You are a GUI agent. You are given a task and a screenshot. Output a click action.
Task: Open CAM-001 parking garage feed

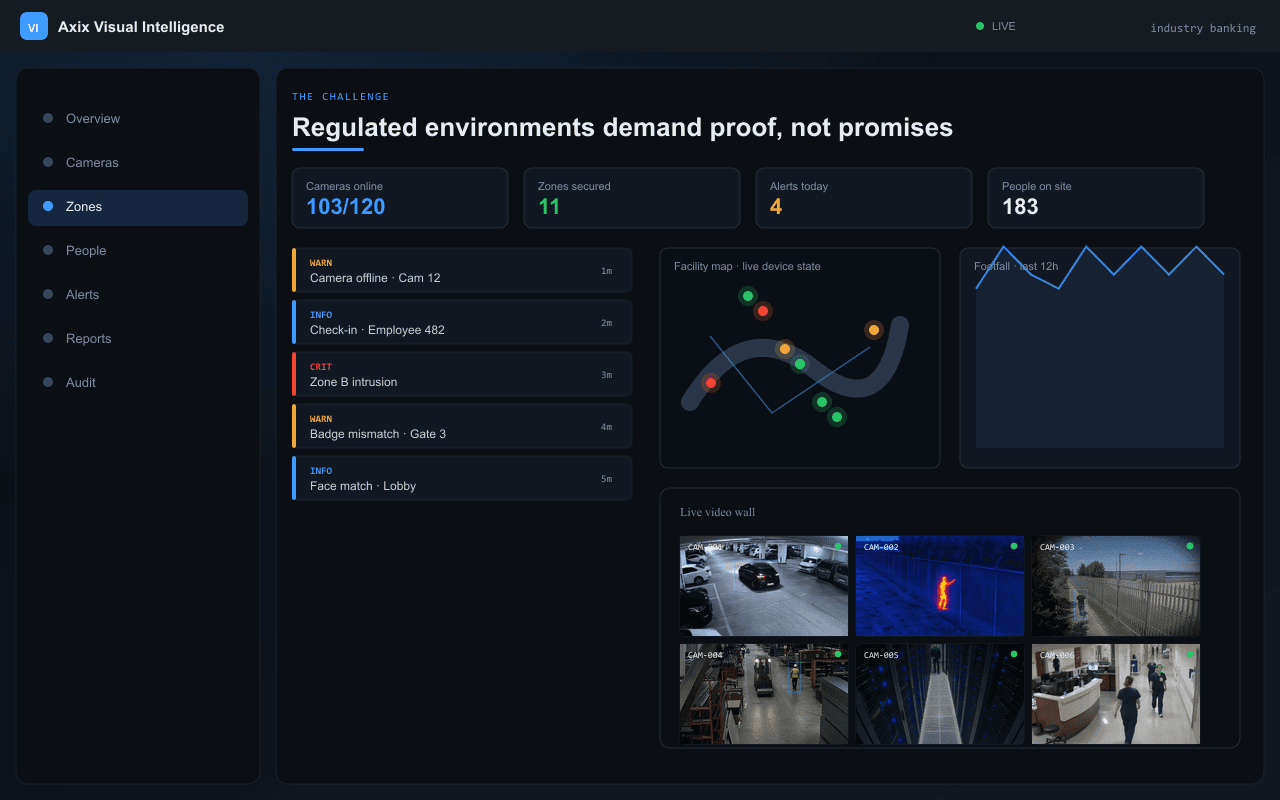[764, 586]
